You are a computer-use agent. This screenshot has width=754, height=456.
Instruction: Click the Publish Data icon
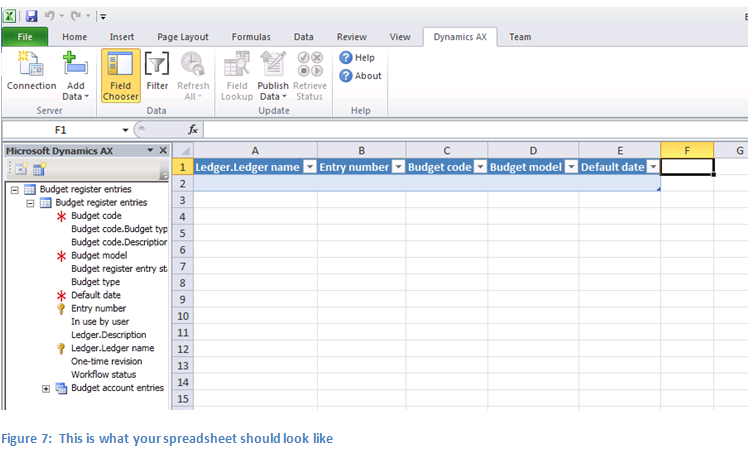272,66
